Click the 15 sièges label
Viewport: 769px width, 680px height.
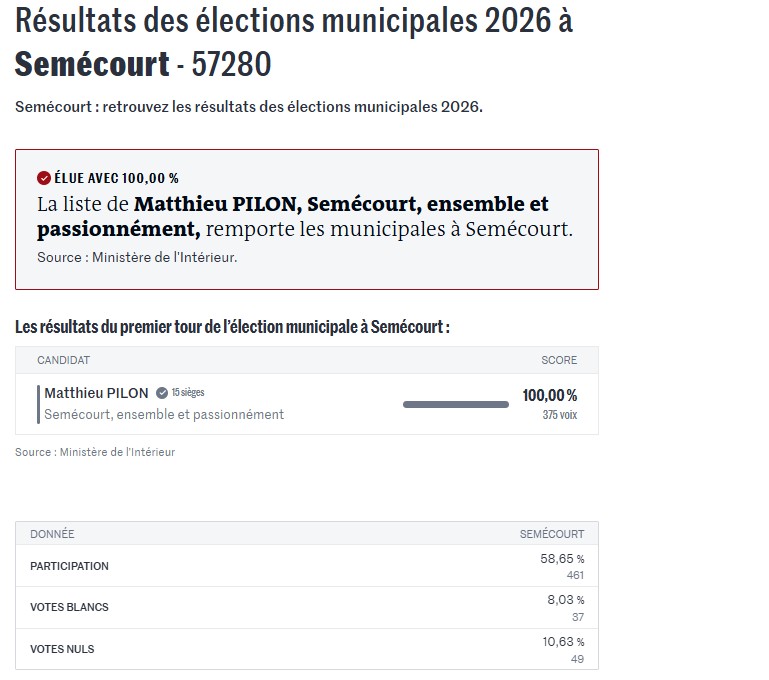click(x=188, y=393)
